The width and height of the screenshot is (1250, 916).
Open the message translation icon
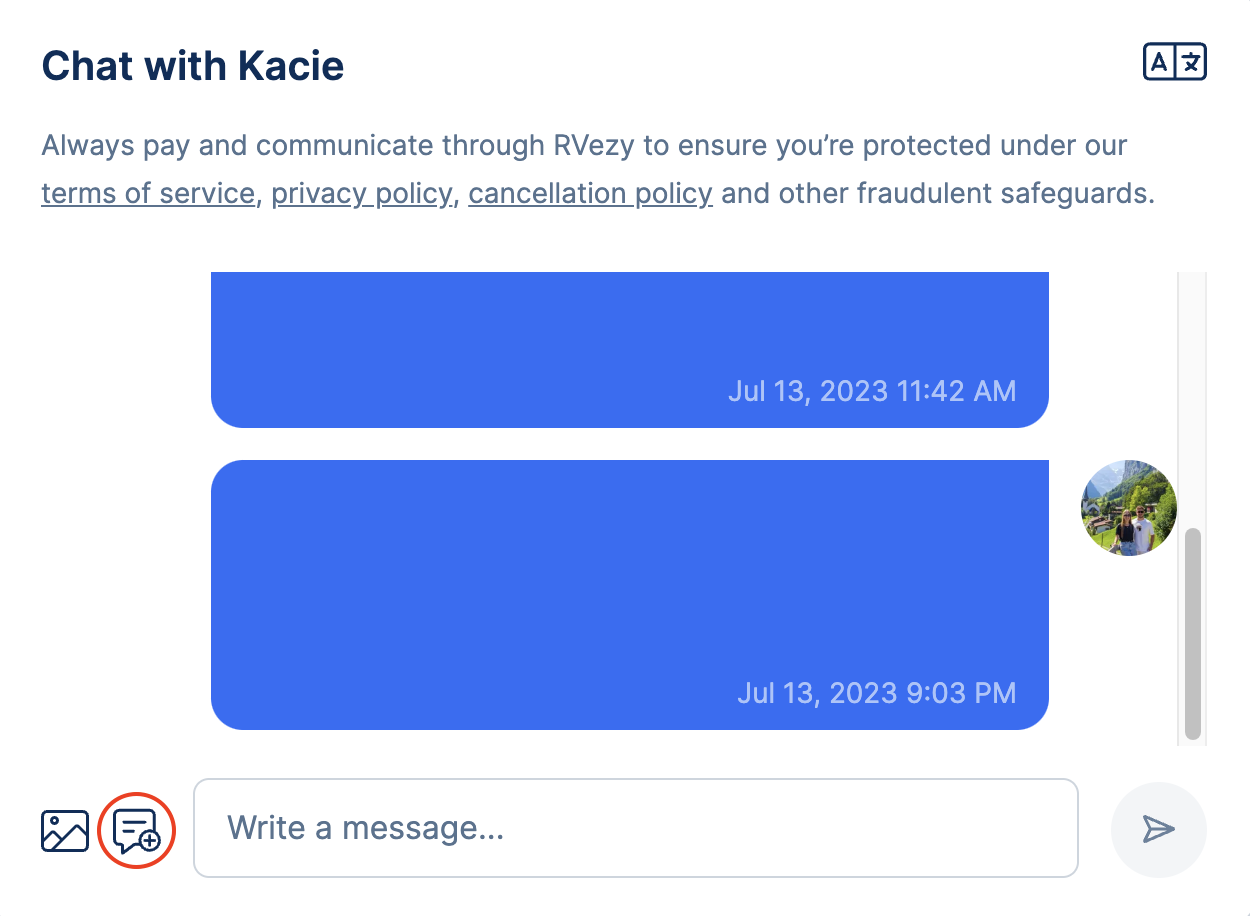click(x=1174, y=63)
